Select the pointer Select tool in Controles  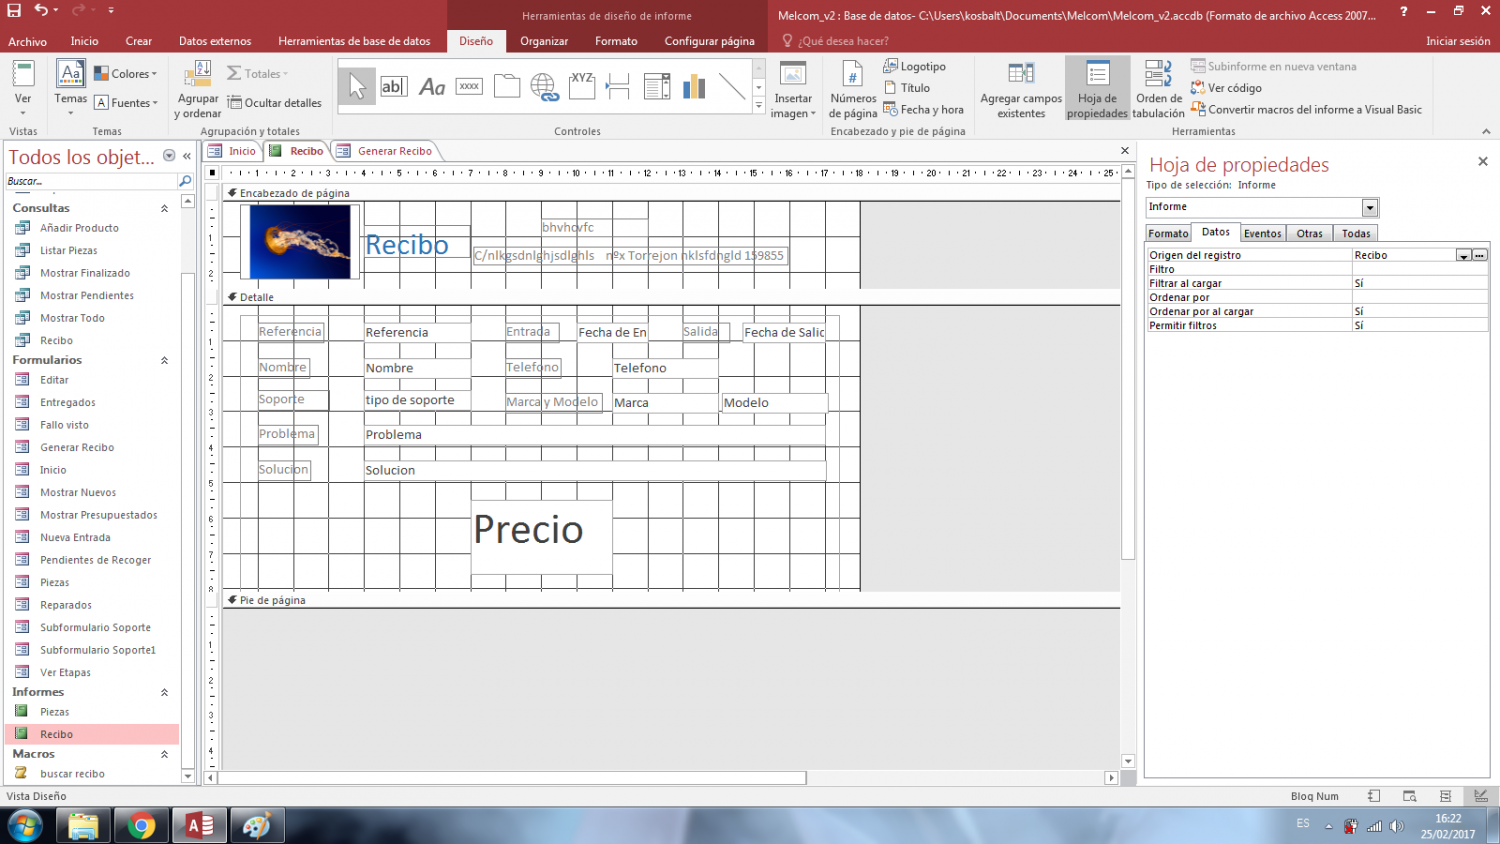coord(357,87)
